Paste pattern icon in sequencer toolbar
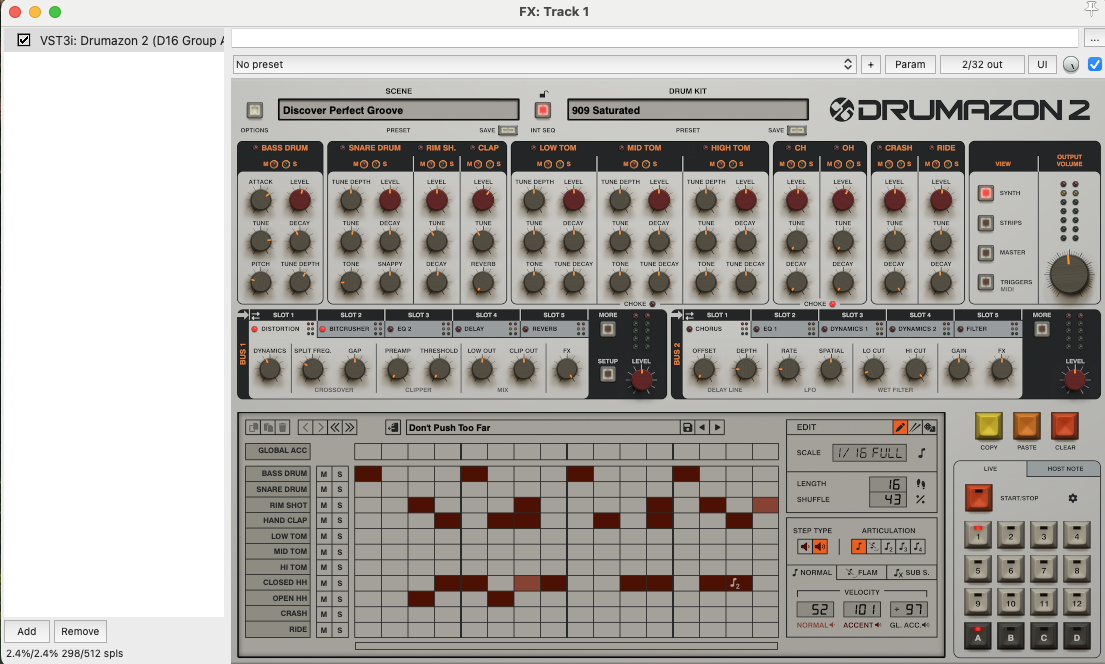Screen dimensions: 1105x664 [x=268, y=427]
